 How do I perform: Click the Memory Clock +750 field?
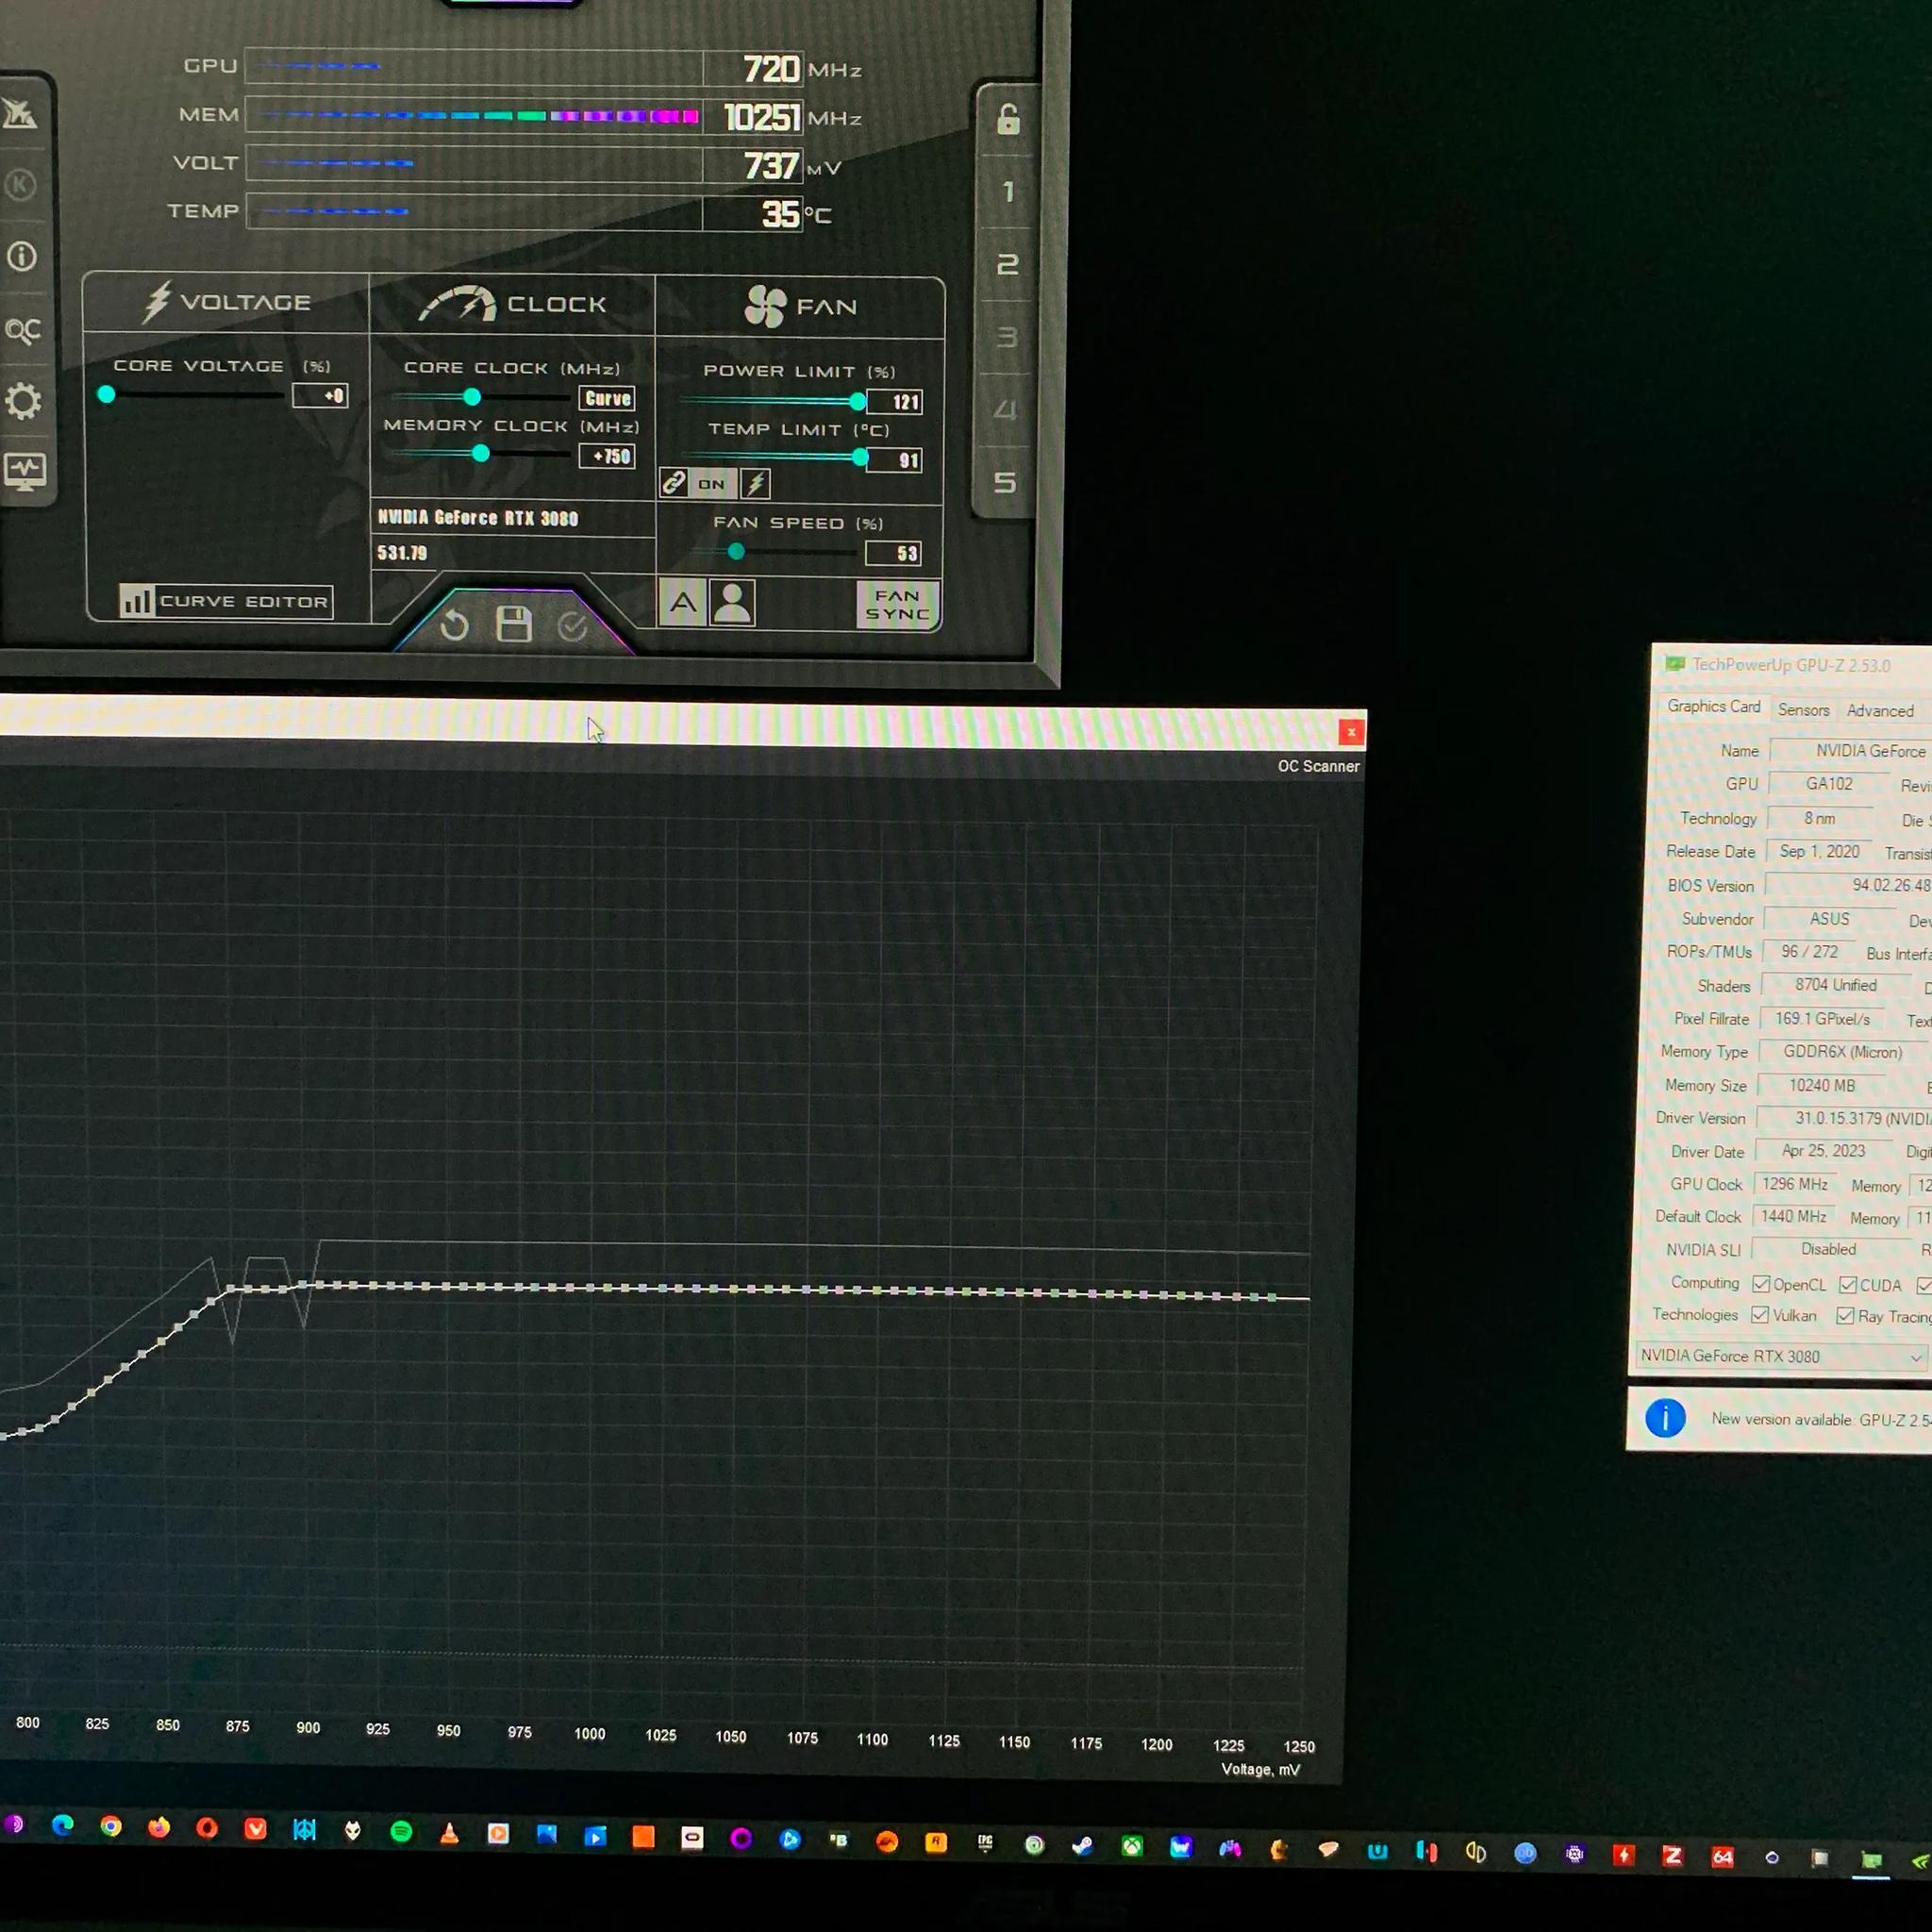click(x=607, y=456)
